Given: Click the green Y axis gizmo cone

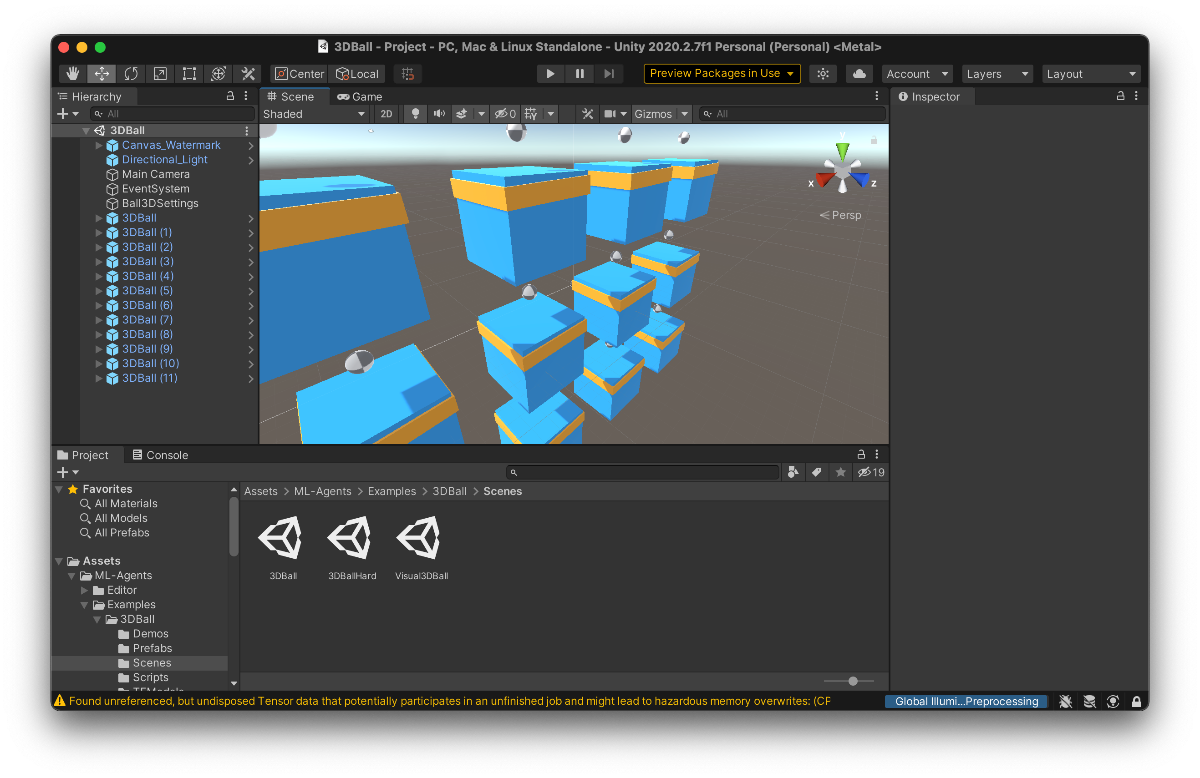Looking at the screenshot, I should coord(843,150).
